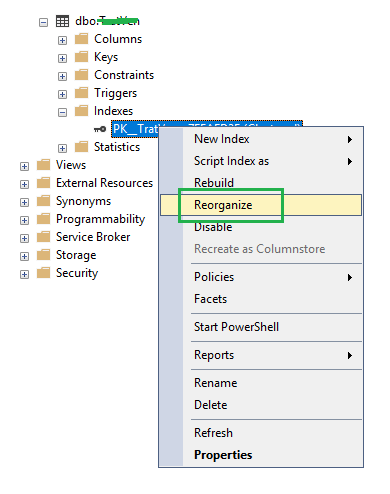The image size is (390, 494).
Task: Click Recreate as Columnstore menu entry
Action: (x=261, y=249)
